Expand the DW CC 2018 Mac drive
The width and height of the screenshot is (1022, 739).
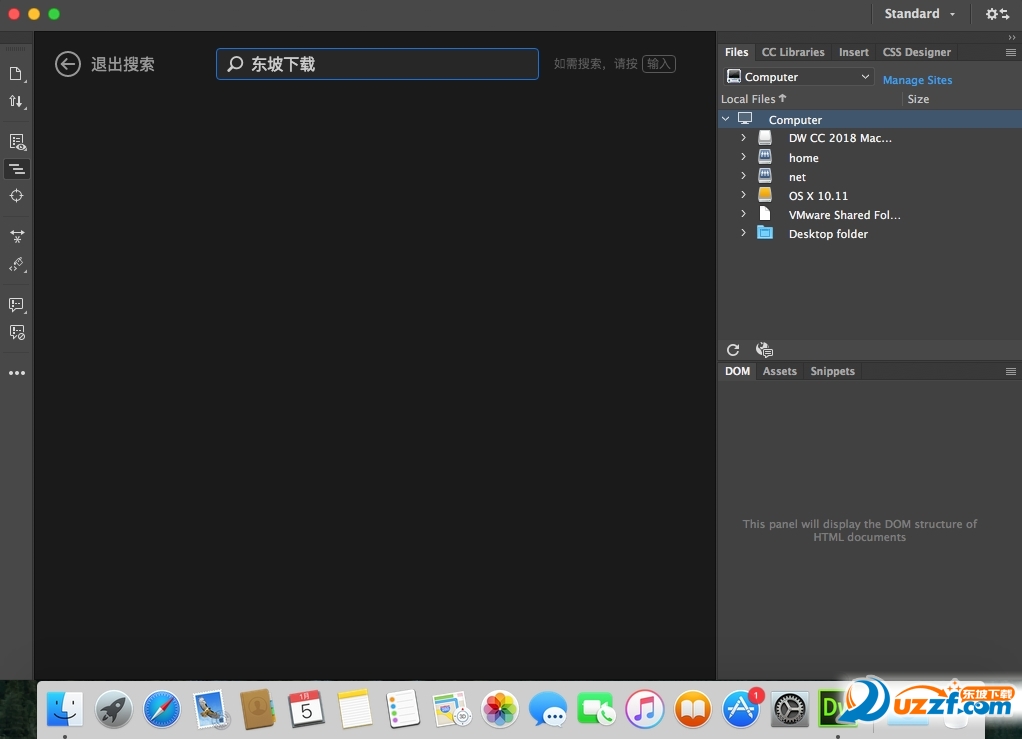pyautogui.click(x=744, y=138)
